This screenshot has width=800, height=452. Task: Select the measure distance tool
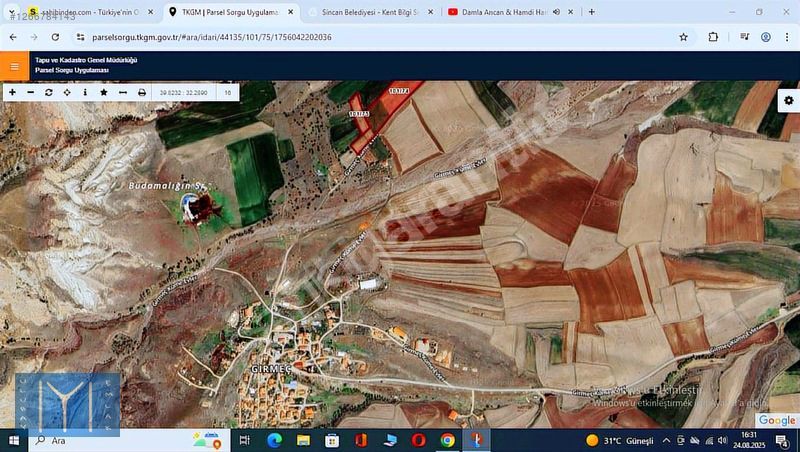(x=122, y=92)
